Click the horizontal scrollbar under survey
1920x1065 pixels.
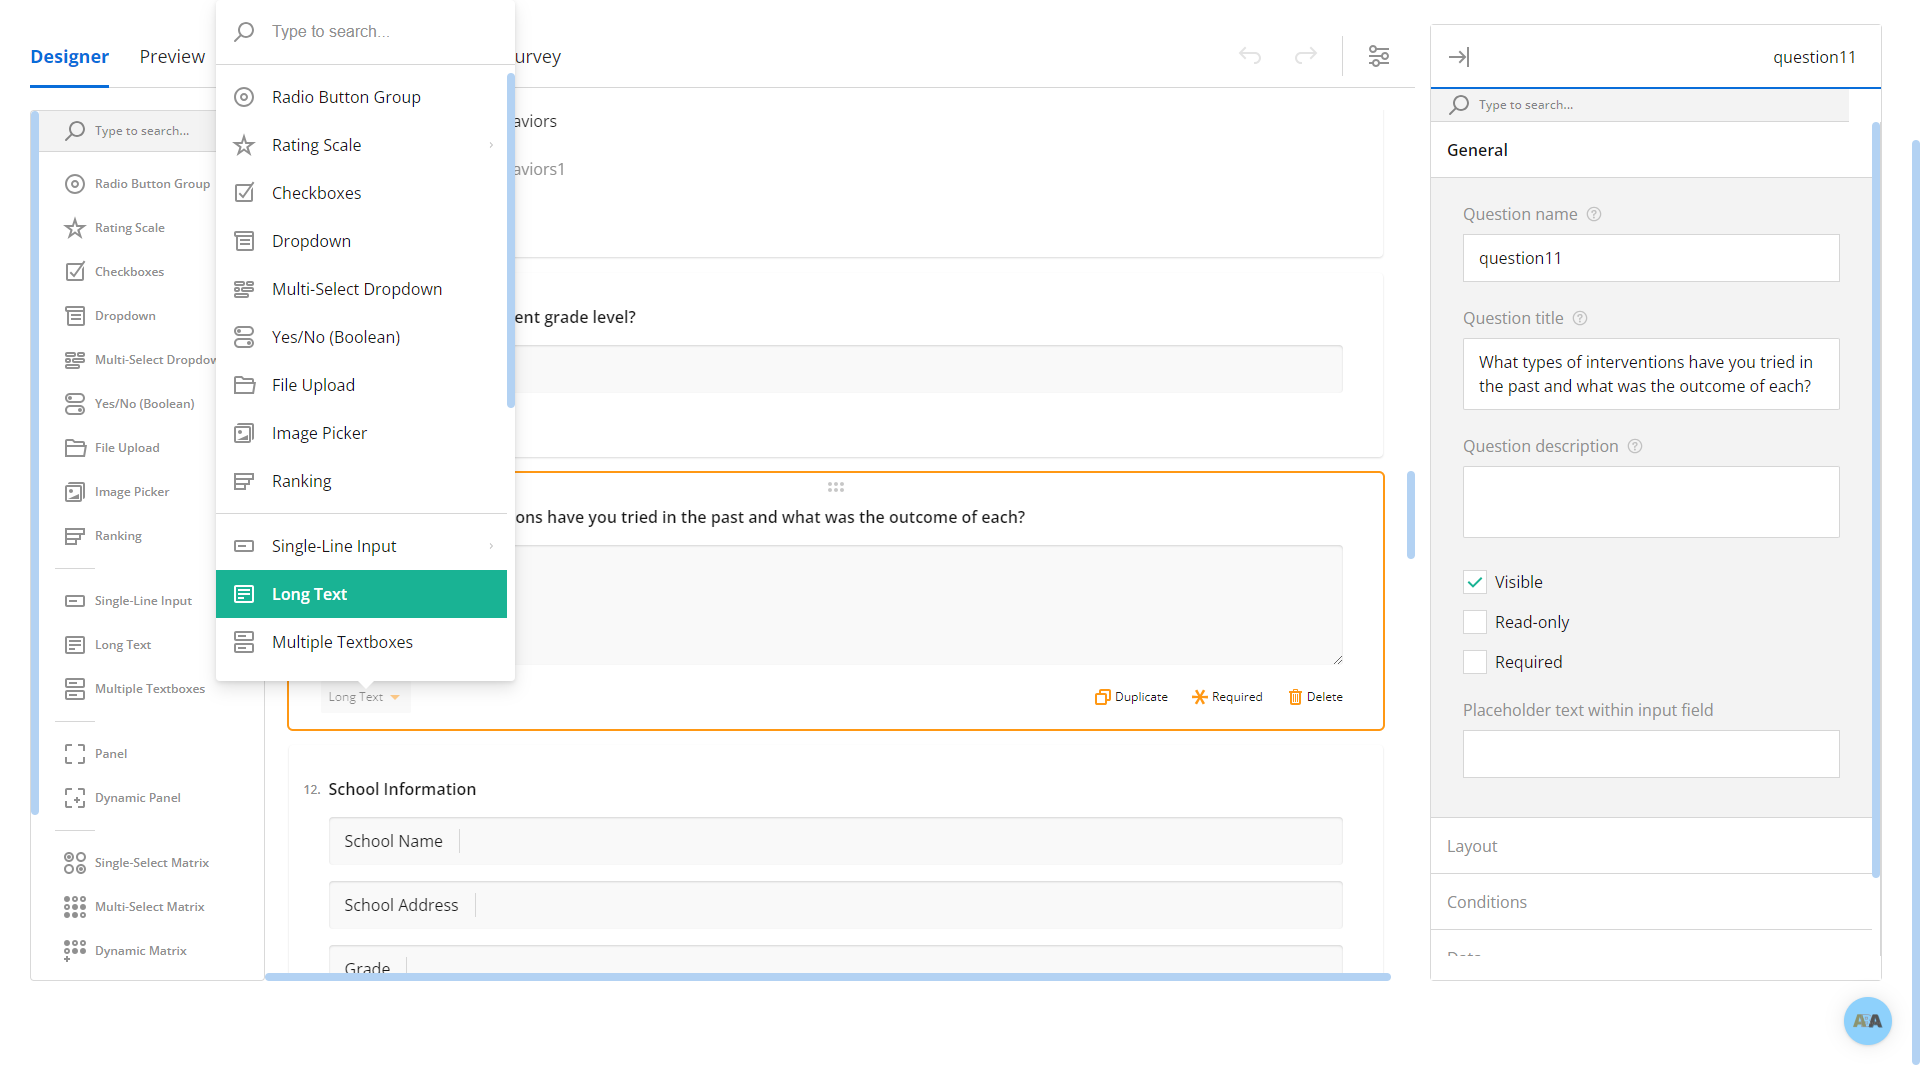(827, 977)
